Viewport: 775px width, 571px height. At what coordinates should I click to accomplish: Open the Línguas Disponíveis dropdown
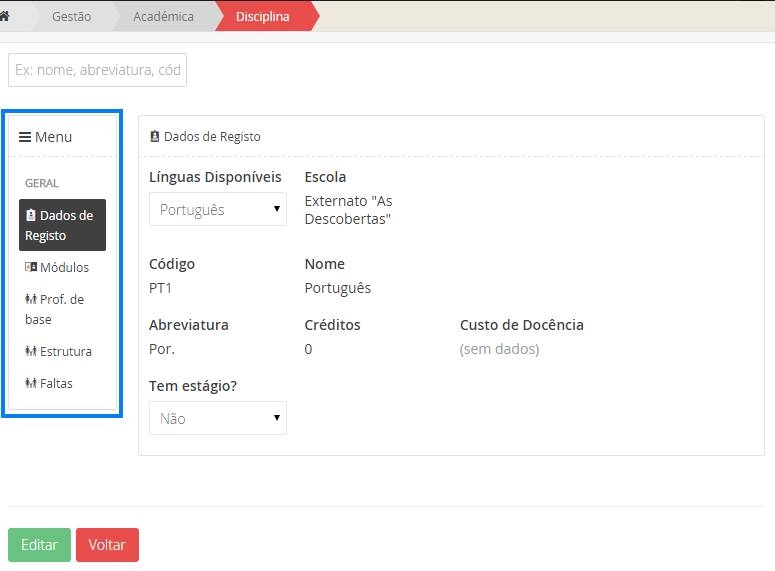click(218, 209)
